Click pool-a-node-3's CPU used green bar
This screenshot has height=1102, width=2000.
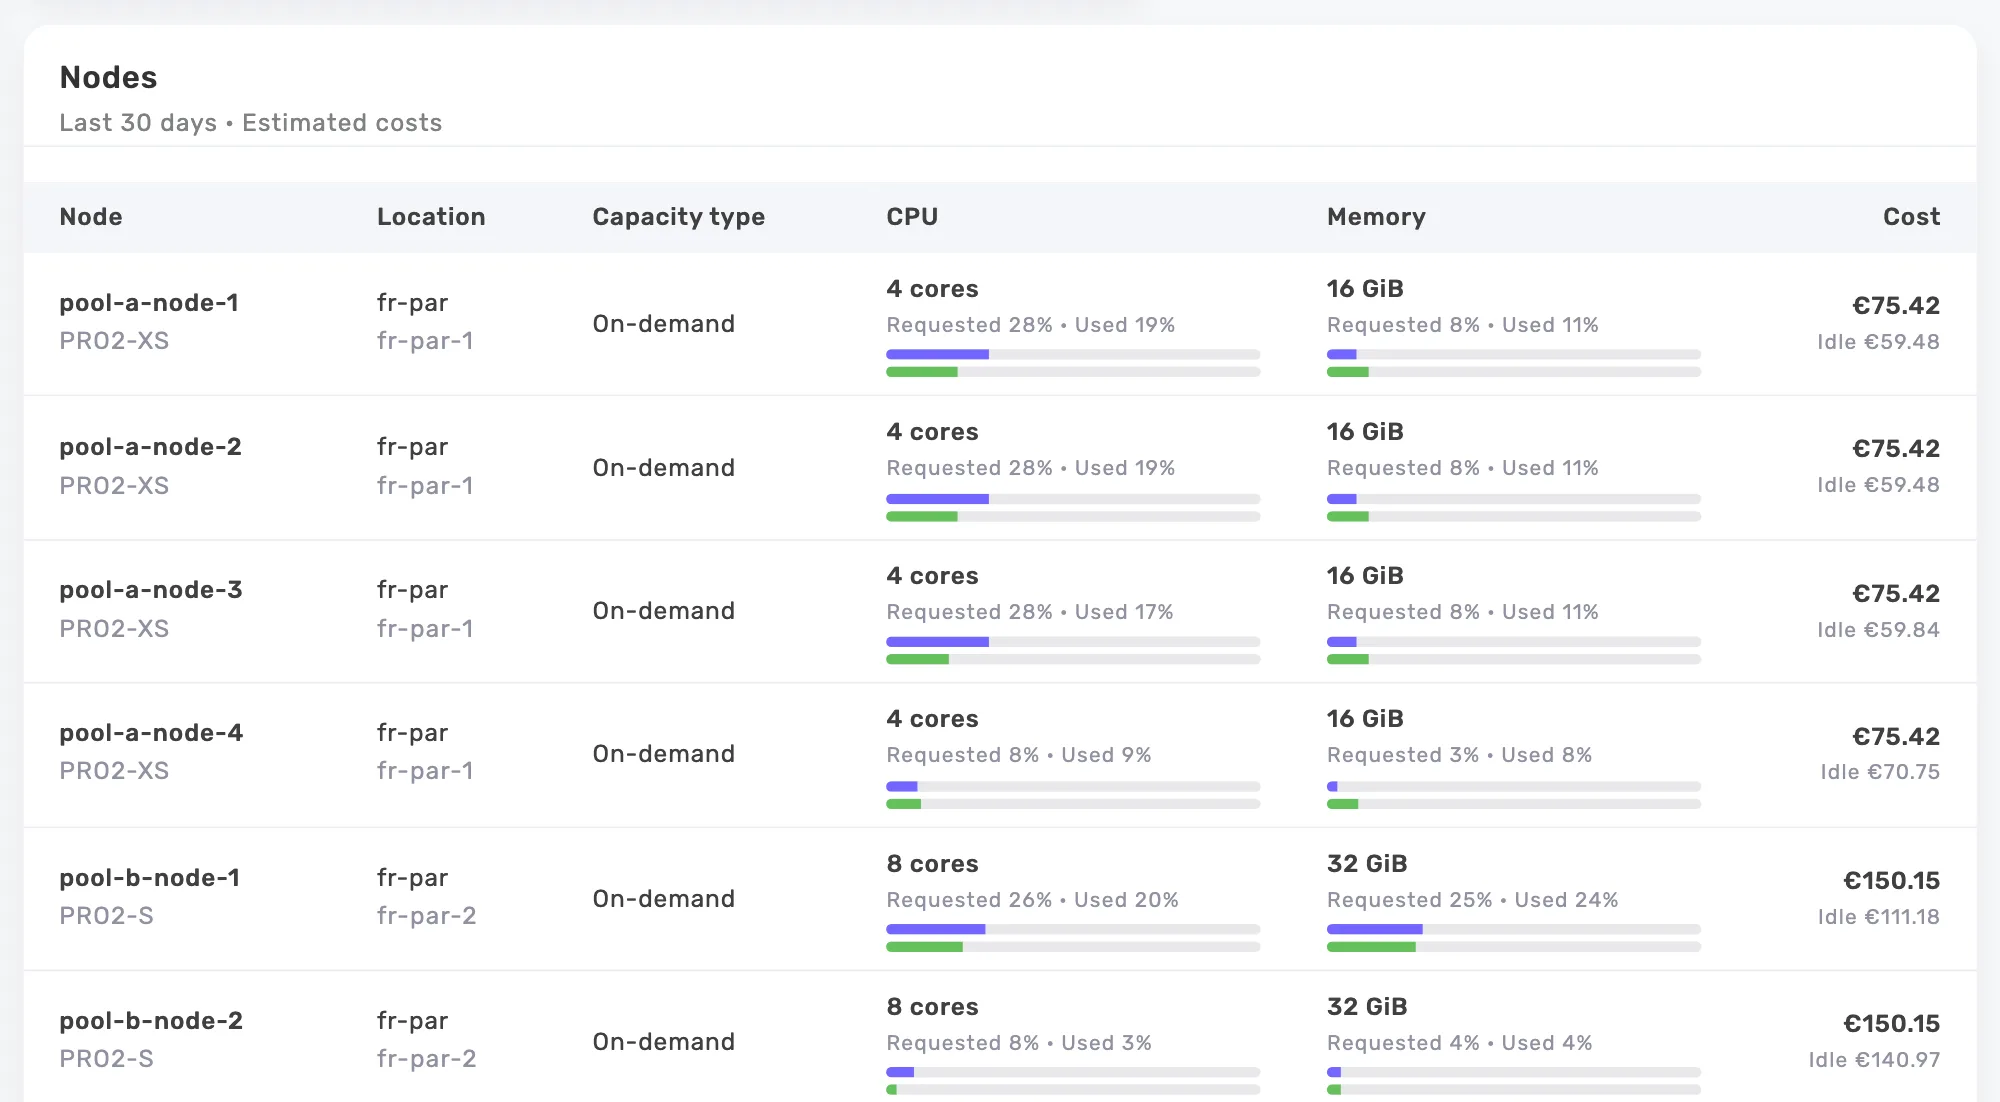(917, 660)
